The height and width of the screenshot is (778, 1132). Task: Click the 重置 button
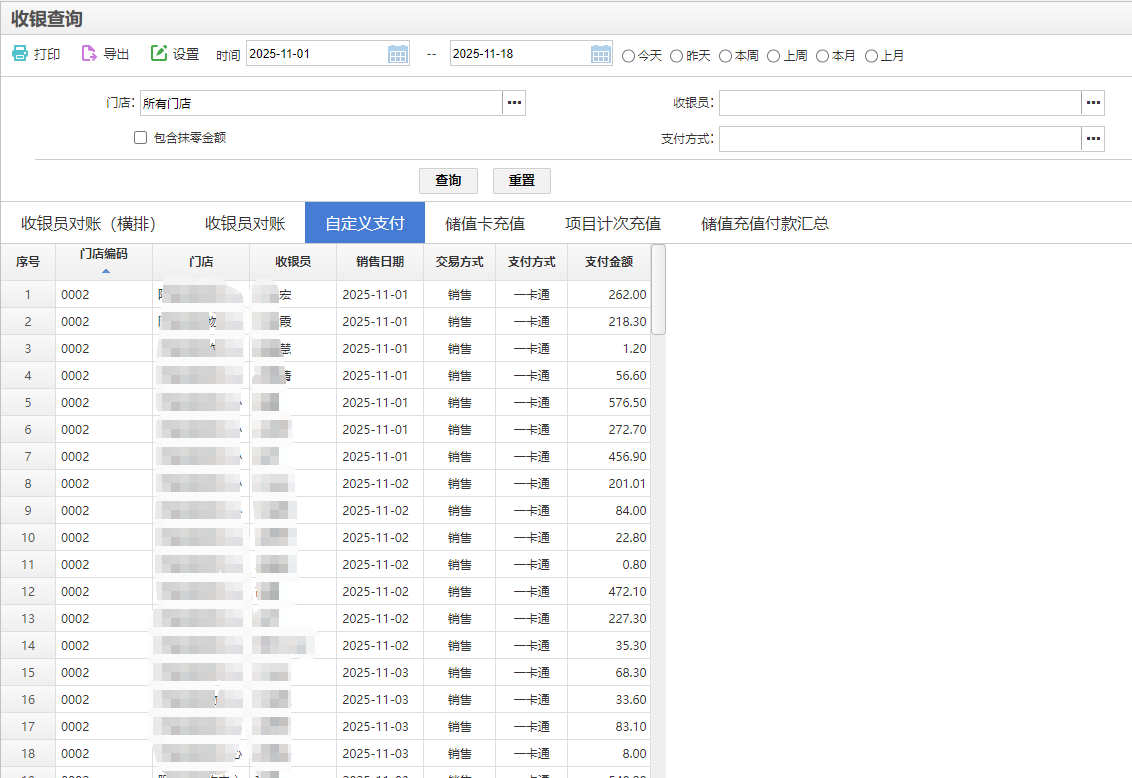pyautogui.click(x=522, y=181)
